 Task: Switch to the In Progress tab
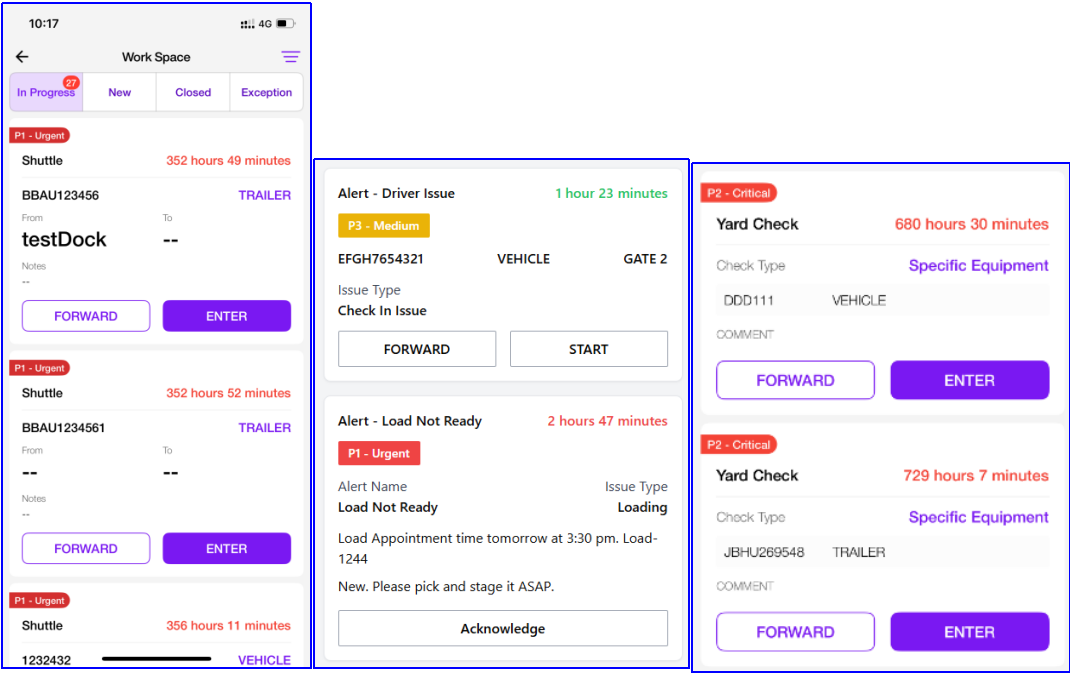(x=46, y=92)
